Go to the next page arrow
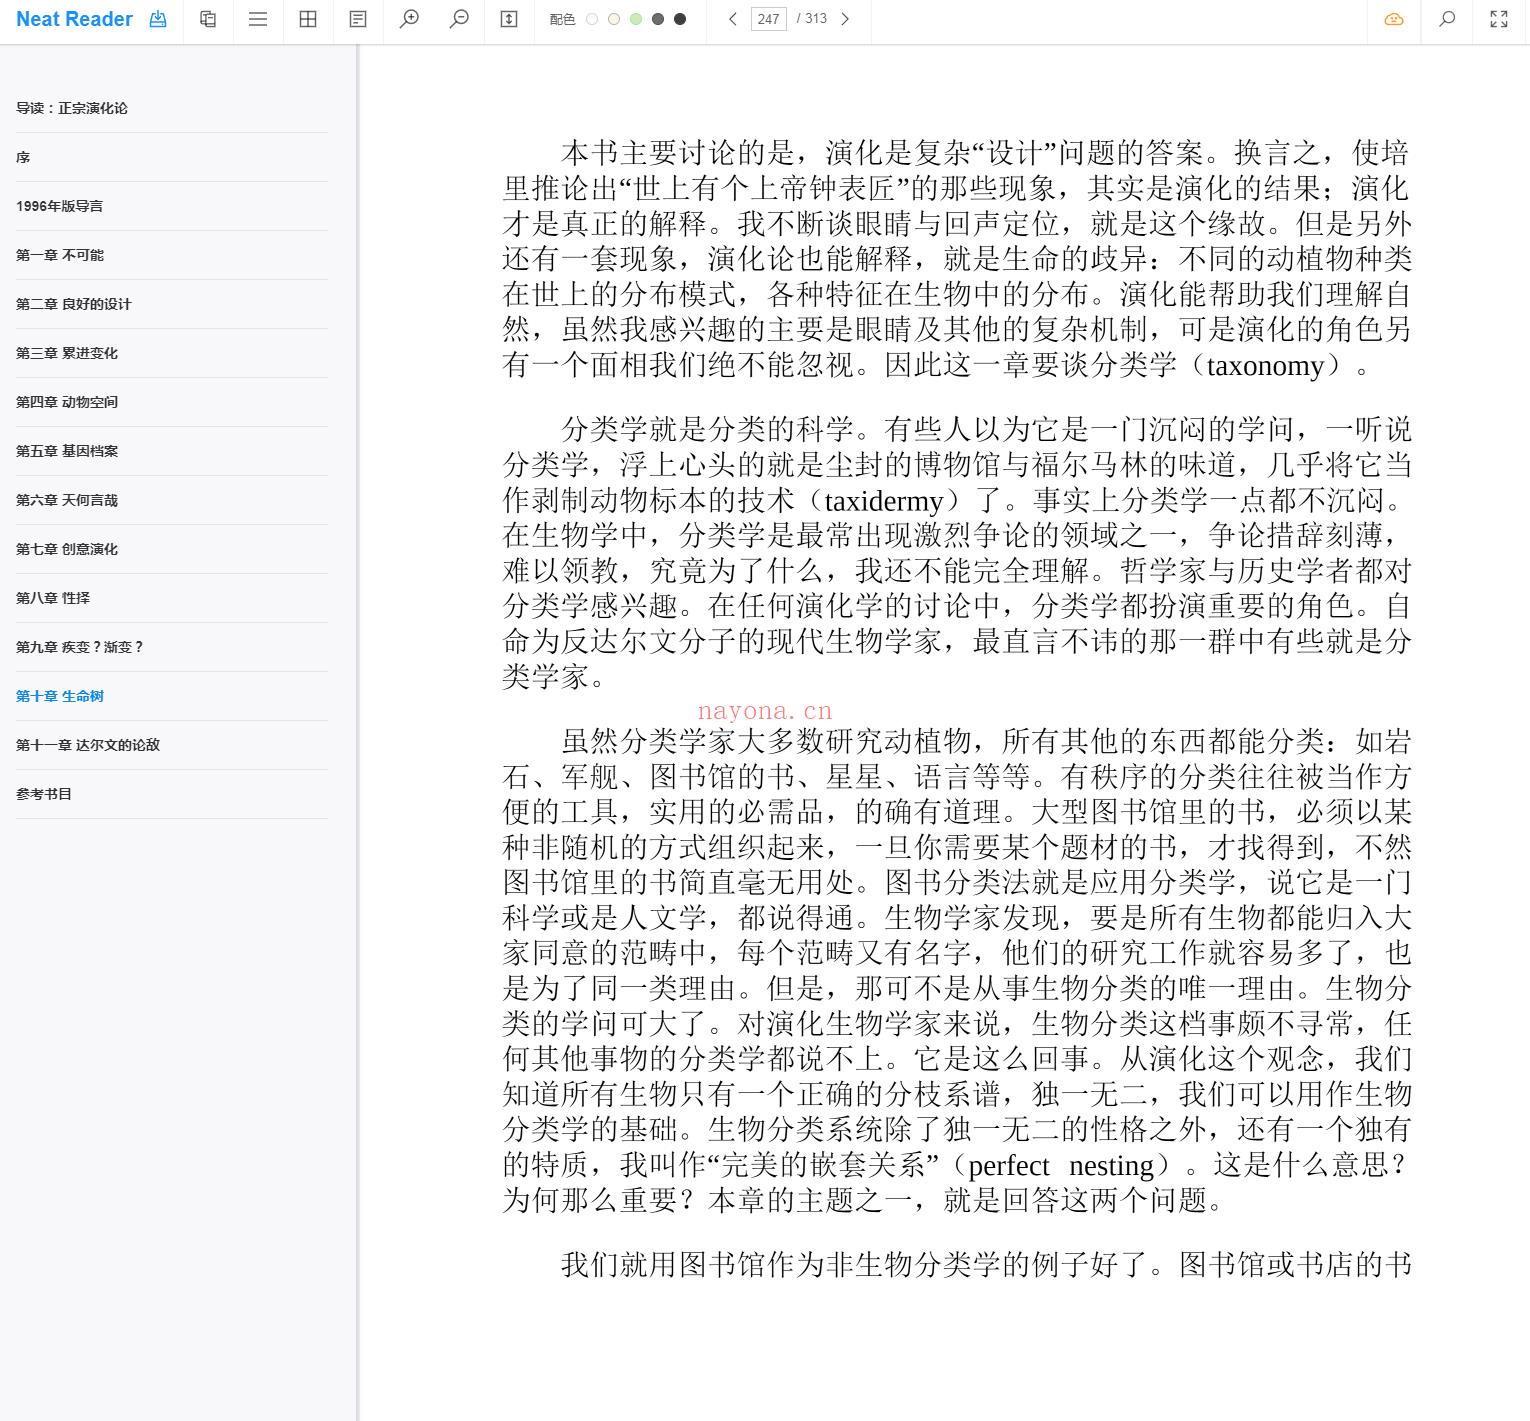Viewport: 1530px width, 1421px height. [845, 19]
